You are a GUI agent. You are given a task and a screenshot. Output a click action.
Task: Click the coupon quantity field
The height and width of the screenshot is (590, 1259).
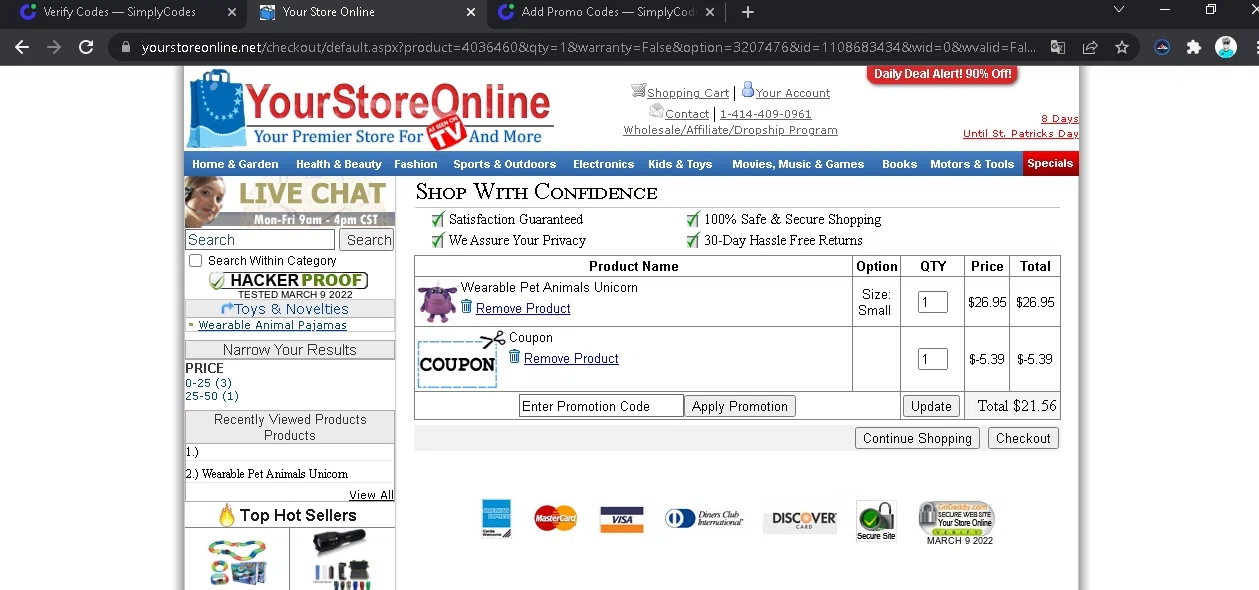933,359
